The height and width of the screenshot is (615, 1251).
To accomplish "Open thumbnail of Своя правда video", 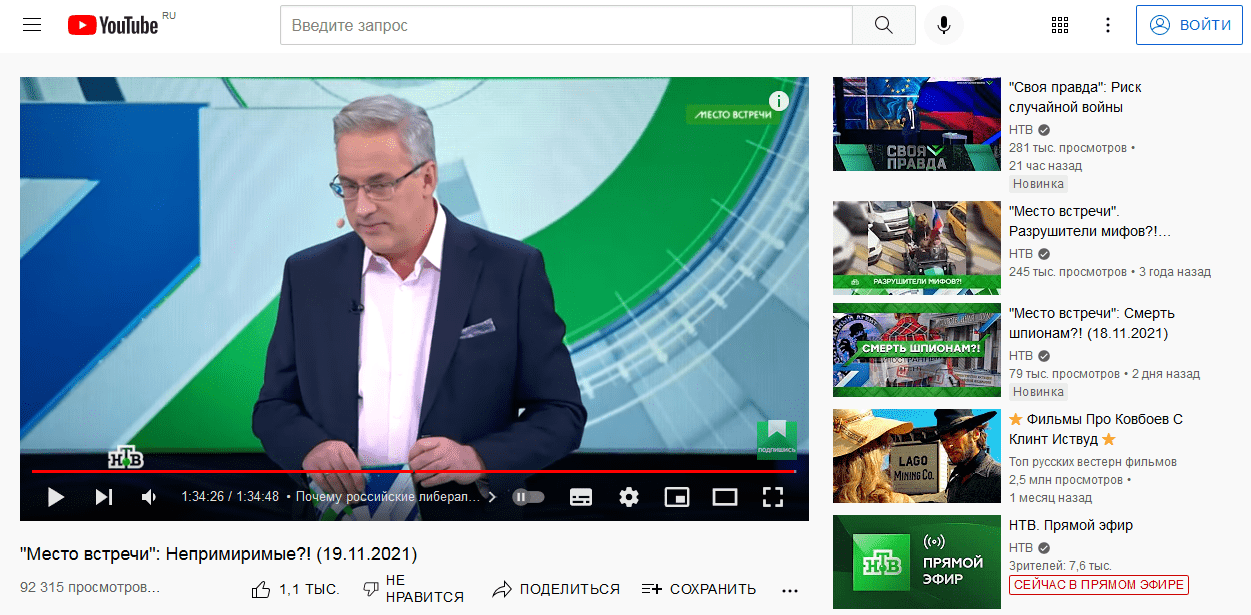I will (x=917, y=124).
